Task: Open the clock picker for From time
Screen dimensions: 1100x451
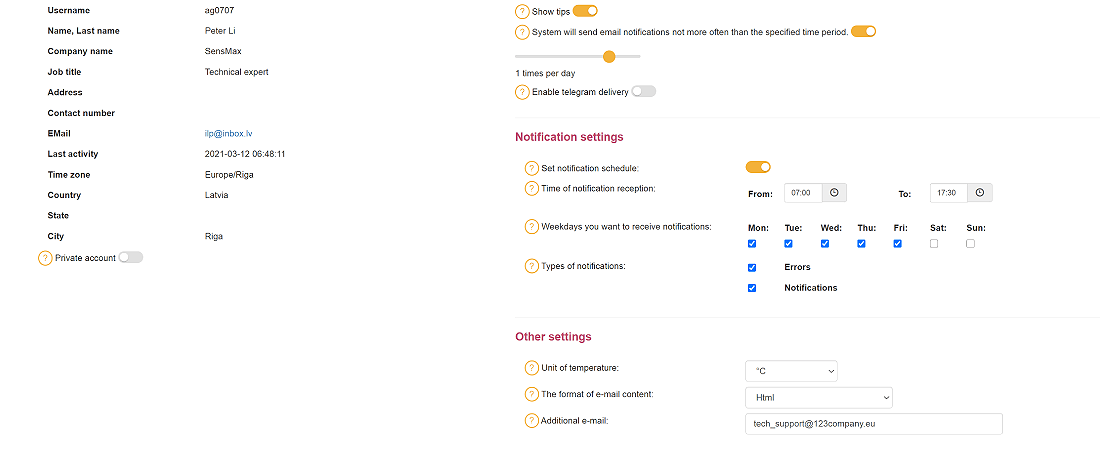Action: pyautogui.click(x=835, y=193)
